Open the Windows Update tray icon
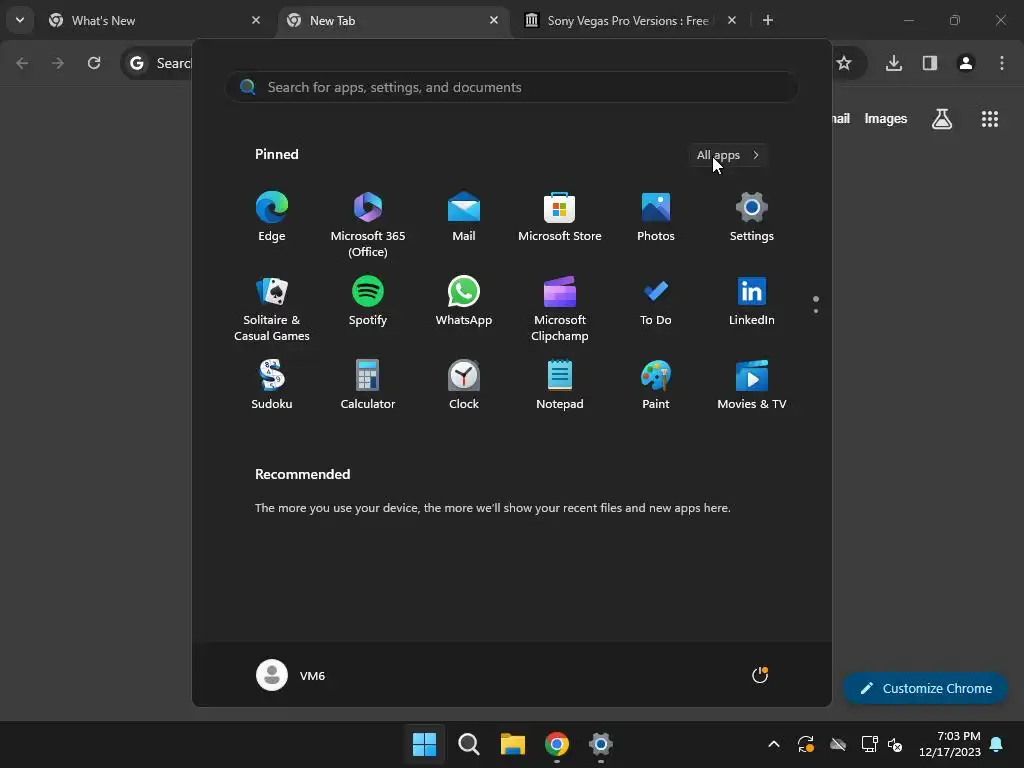The height and width of the screenshot is (768, 1024). point(806,744)
